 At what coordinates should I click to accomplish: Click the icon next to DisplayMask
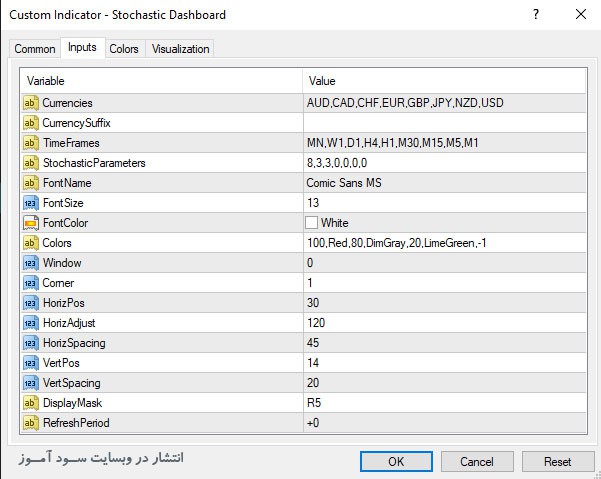click(30, 403)
